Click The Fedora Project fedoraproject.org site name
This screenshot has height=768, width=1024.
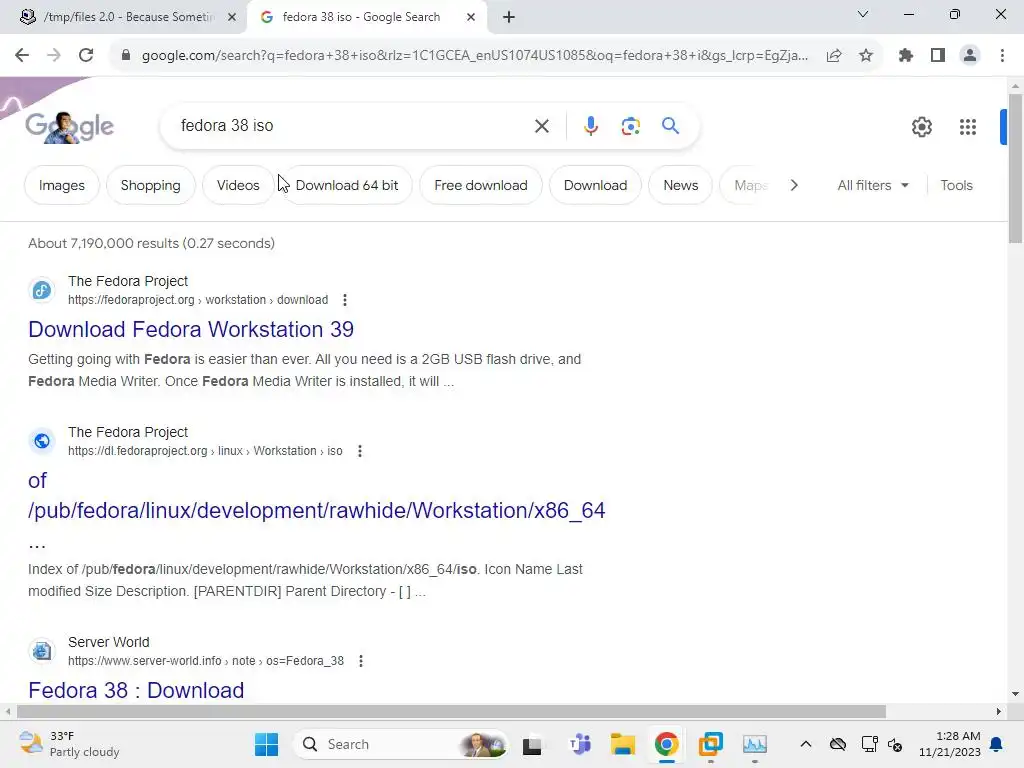128,281
